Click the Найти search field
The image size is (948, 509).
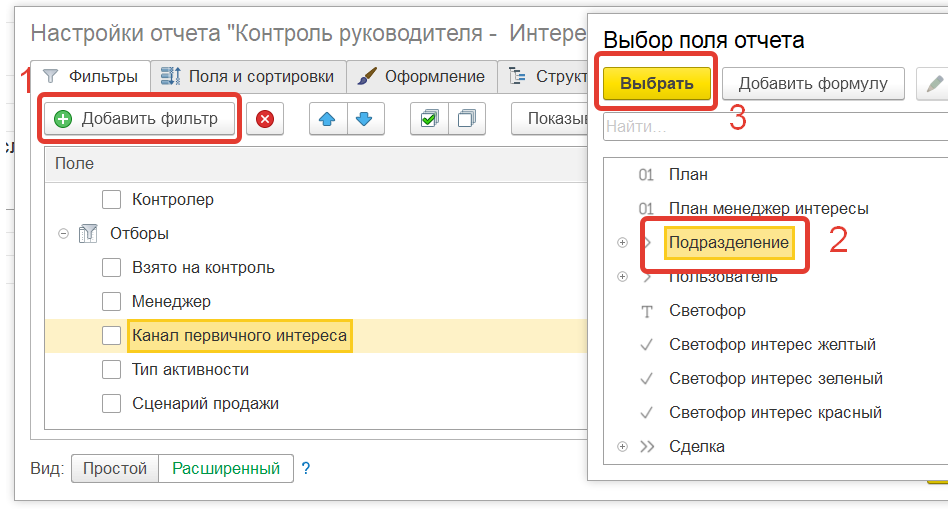[x=770, y=127]
